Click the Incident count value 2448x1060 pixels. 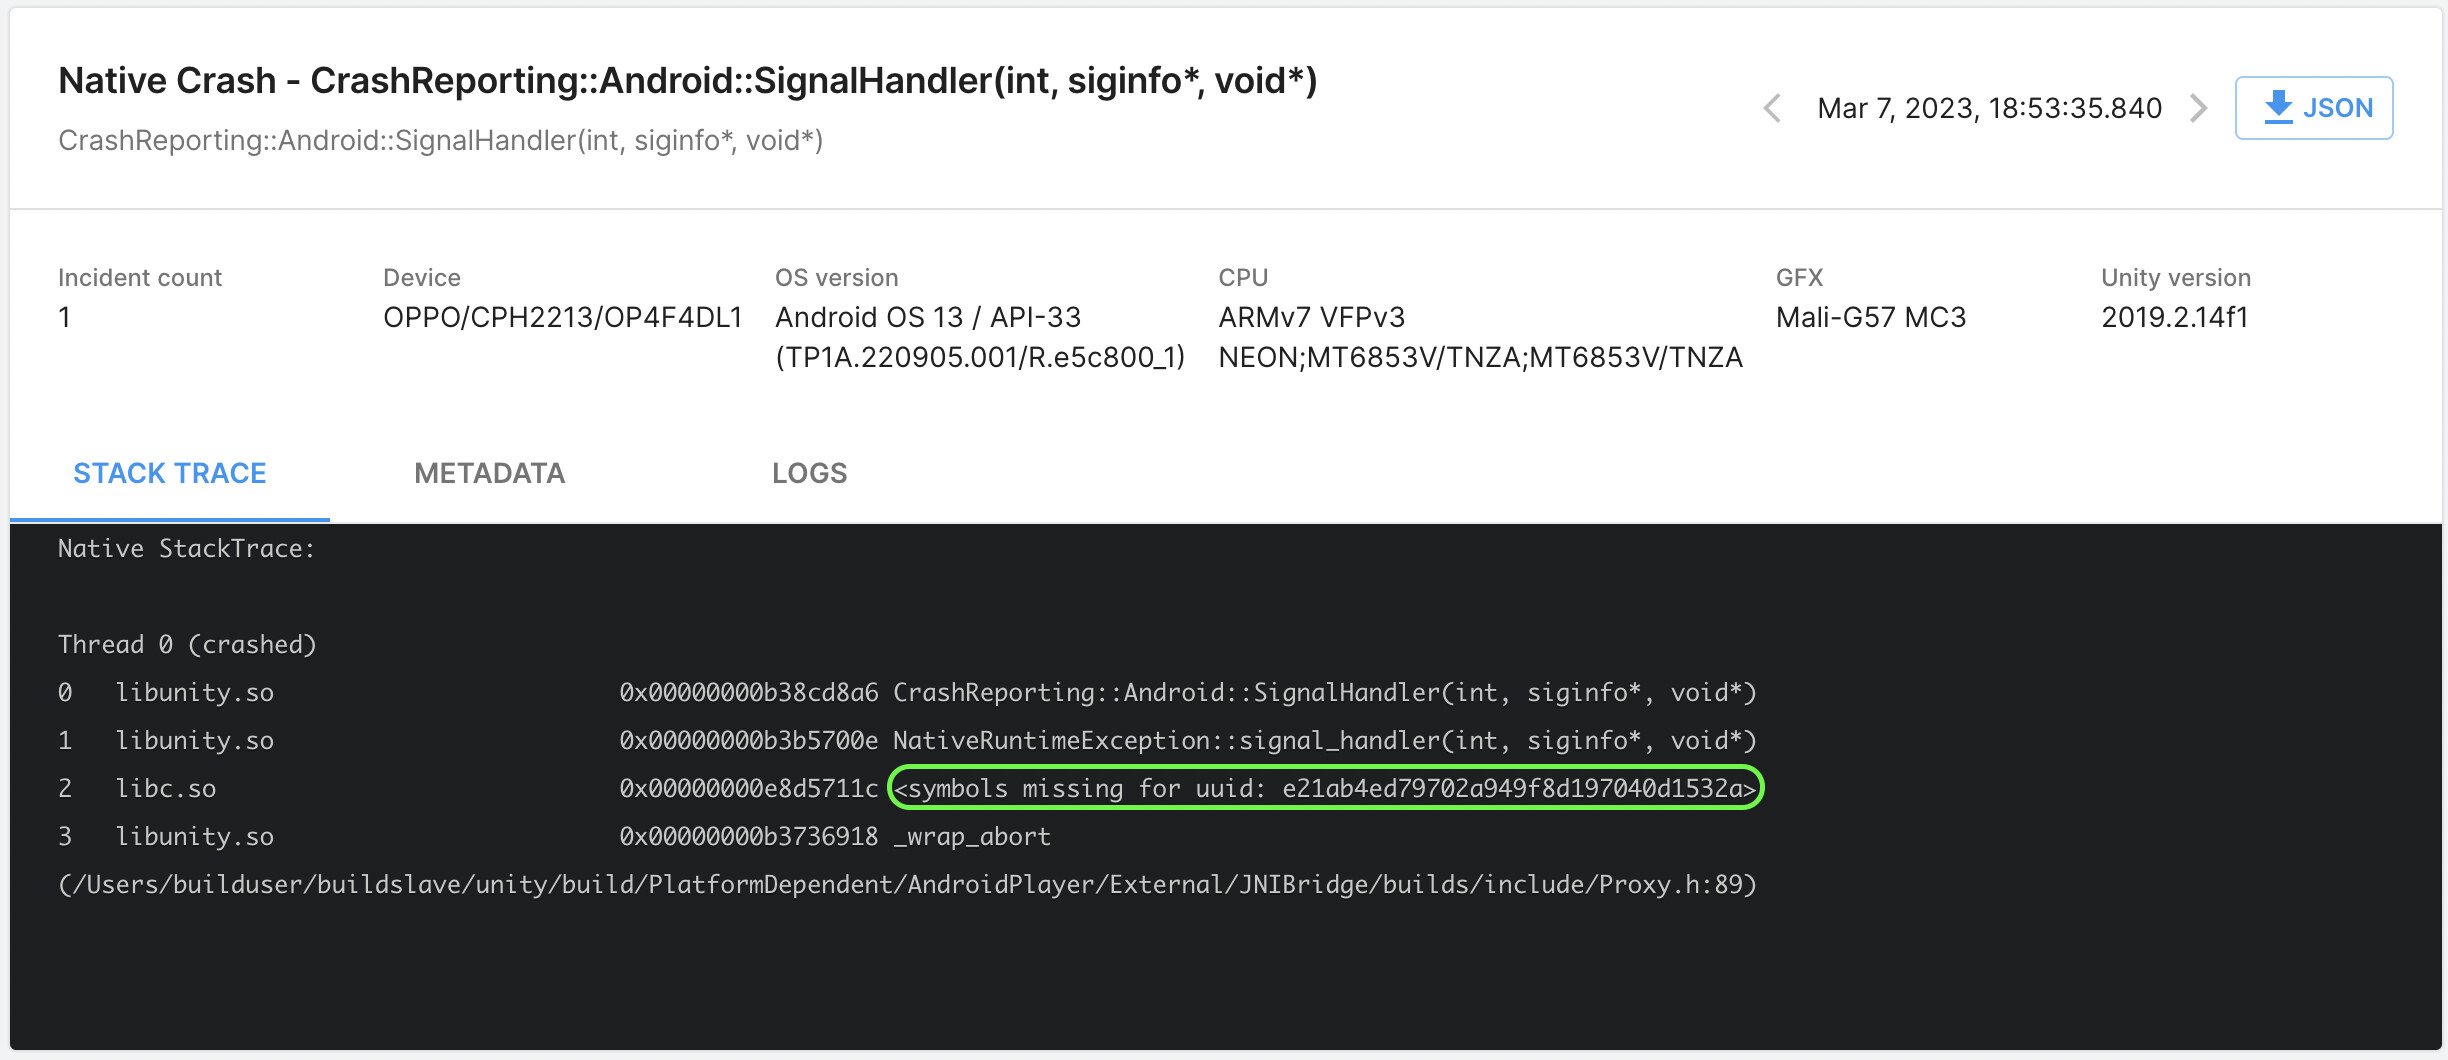click(65, 317)
